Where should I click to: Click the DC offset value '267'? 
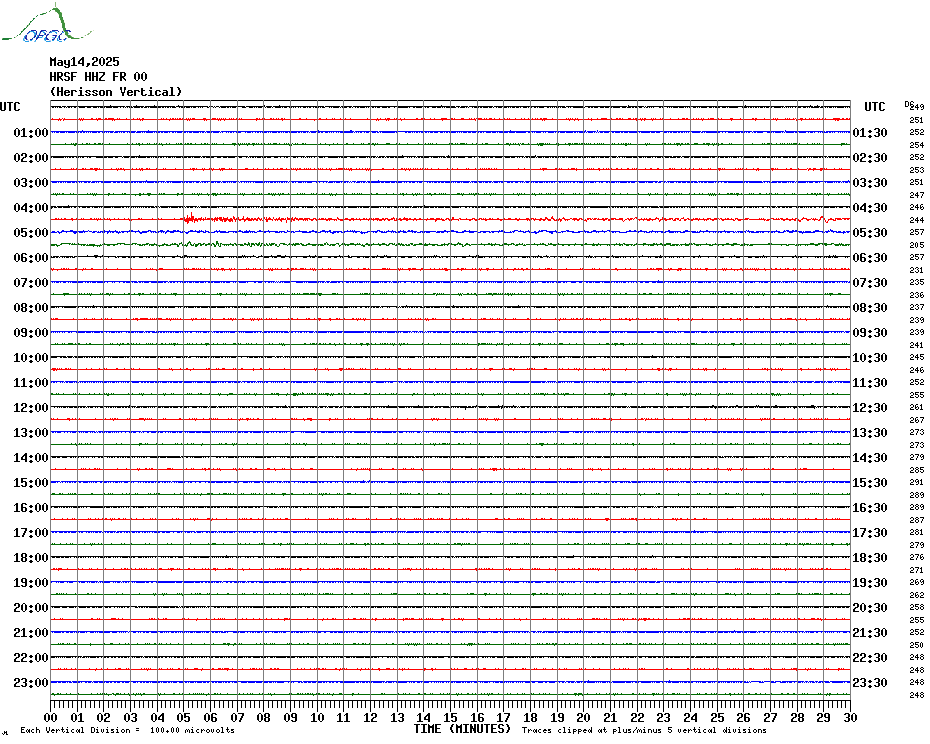pos(916,420)
